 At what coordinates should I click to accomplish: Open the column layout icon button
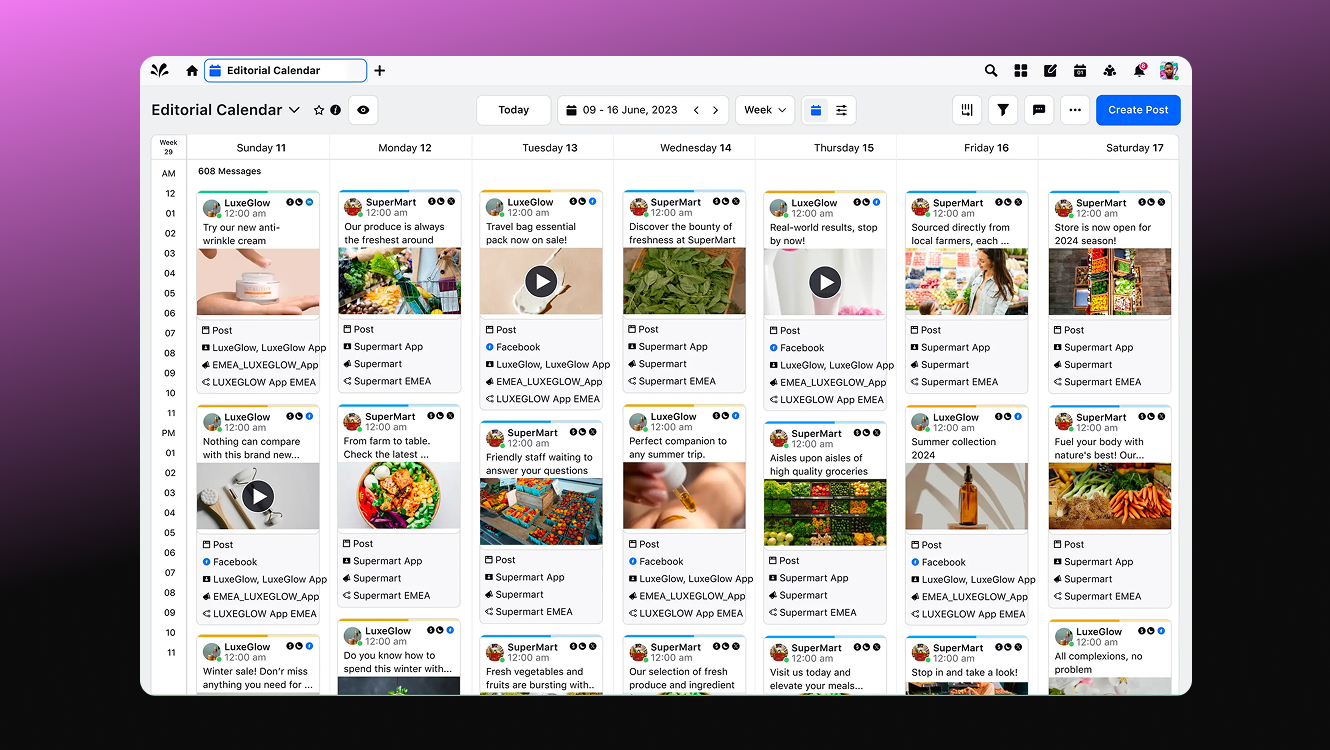pos(967,110)
